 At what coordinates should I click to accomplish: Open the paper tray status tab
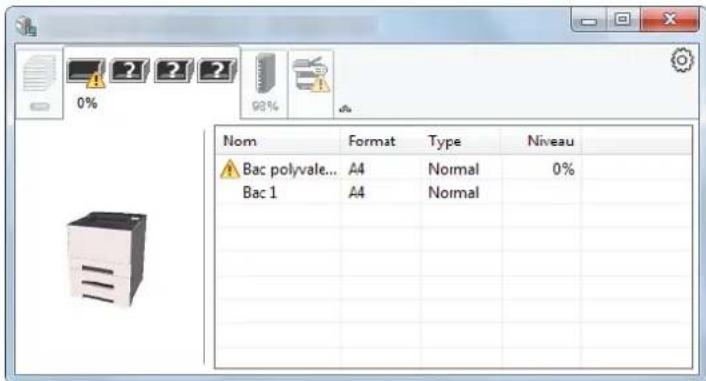point(40,83)
